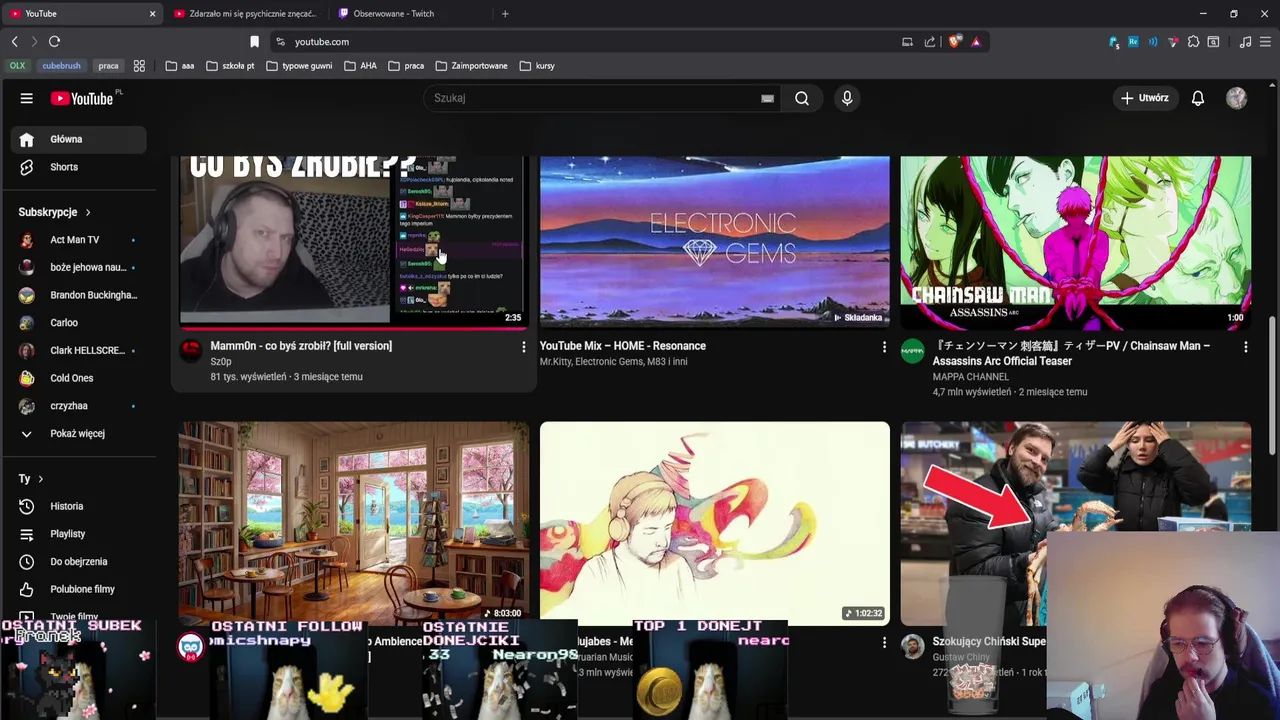1280x720 pixels.
Task: Open the Chainsaw Man Assassins thumbnail
Action: pos(1075,241)
